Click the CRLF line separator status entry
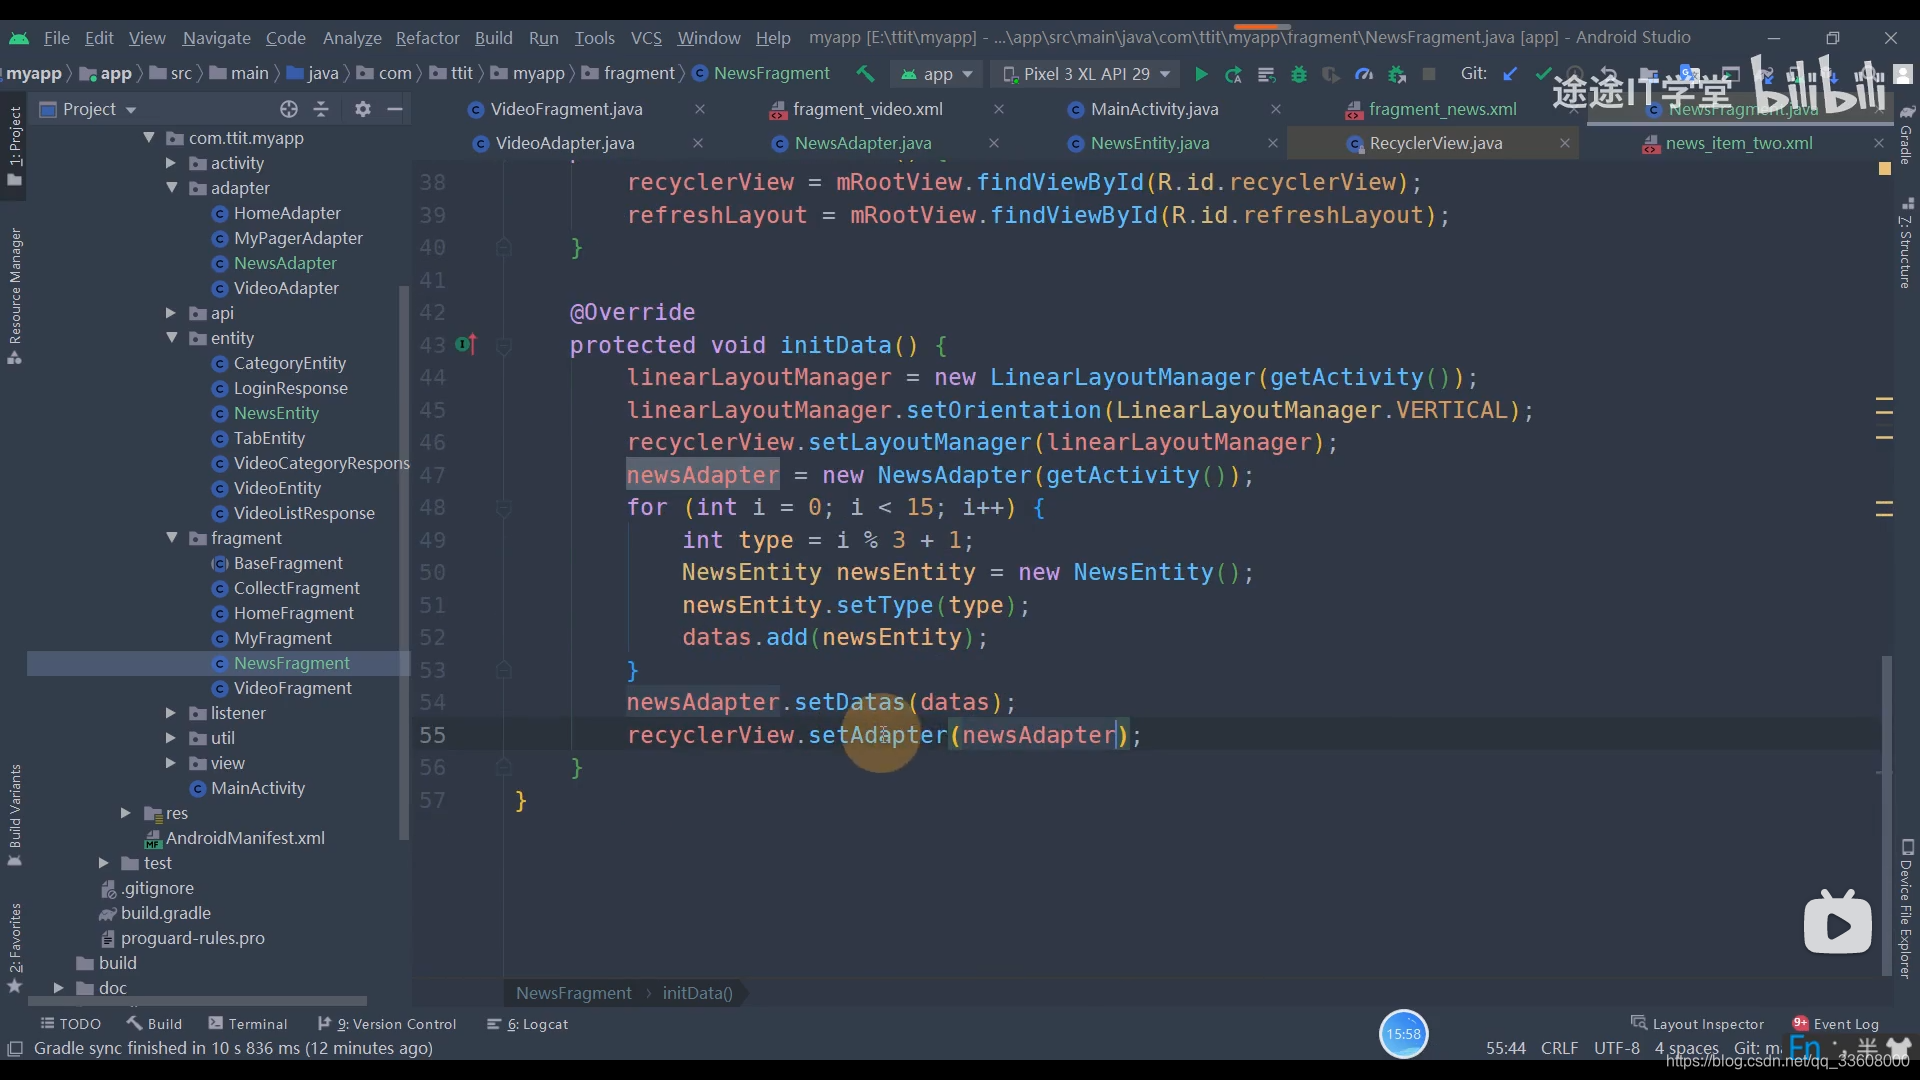 click(x=1559, y=1048)
